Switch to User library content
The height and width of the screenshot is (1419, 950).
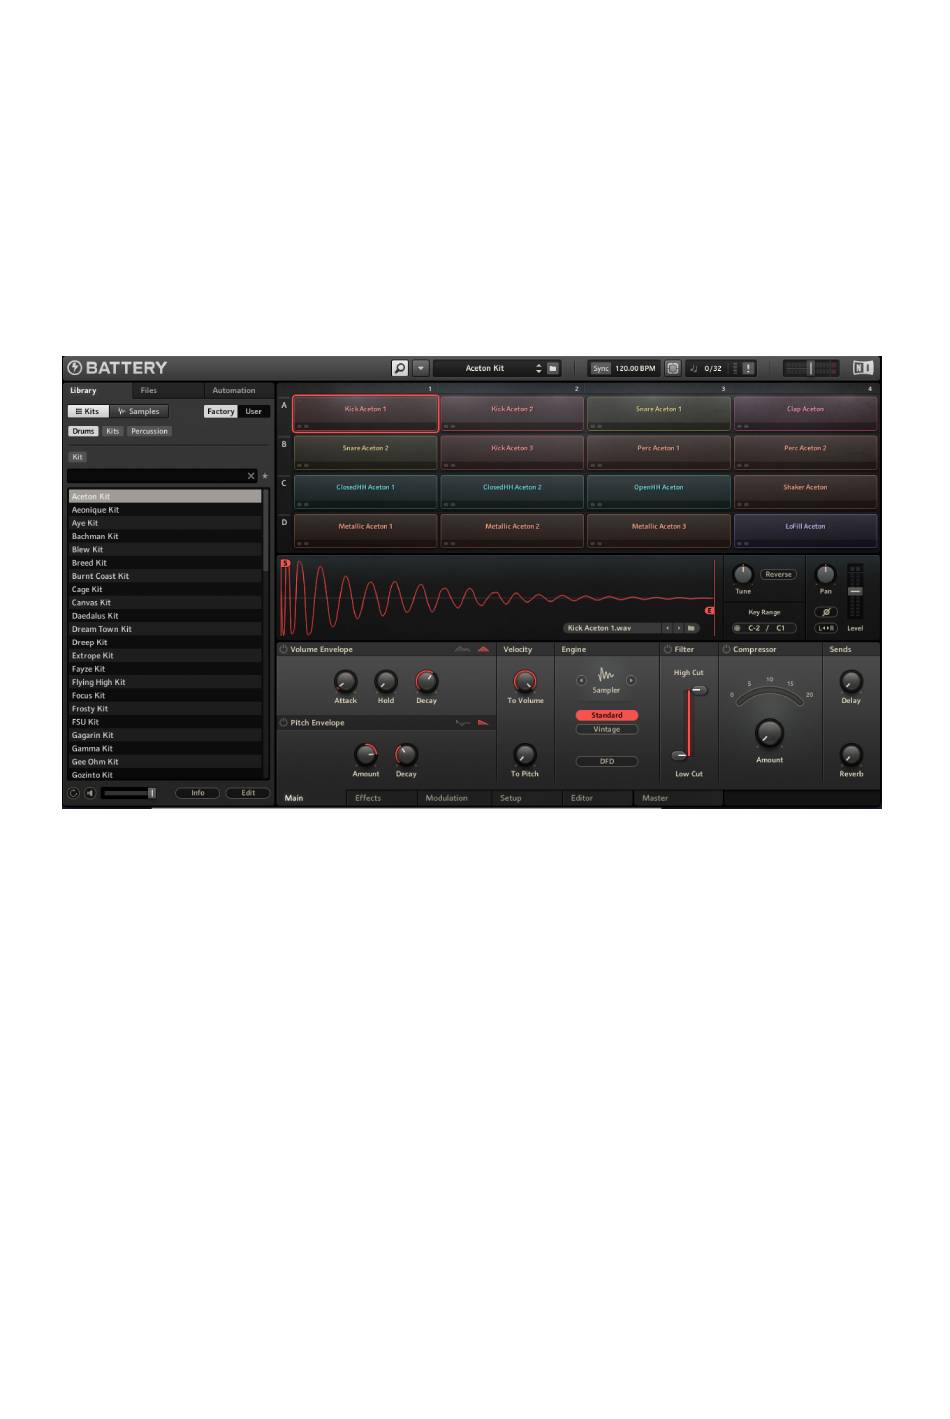coord(254,411)
